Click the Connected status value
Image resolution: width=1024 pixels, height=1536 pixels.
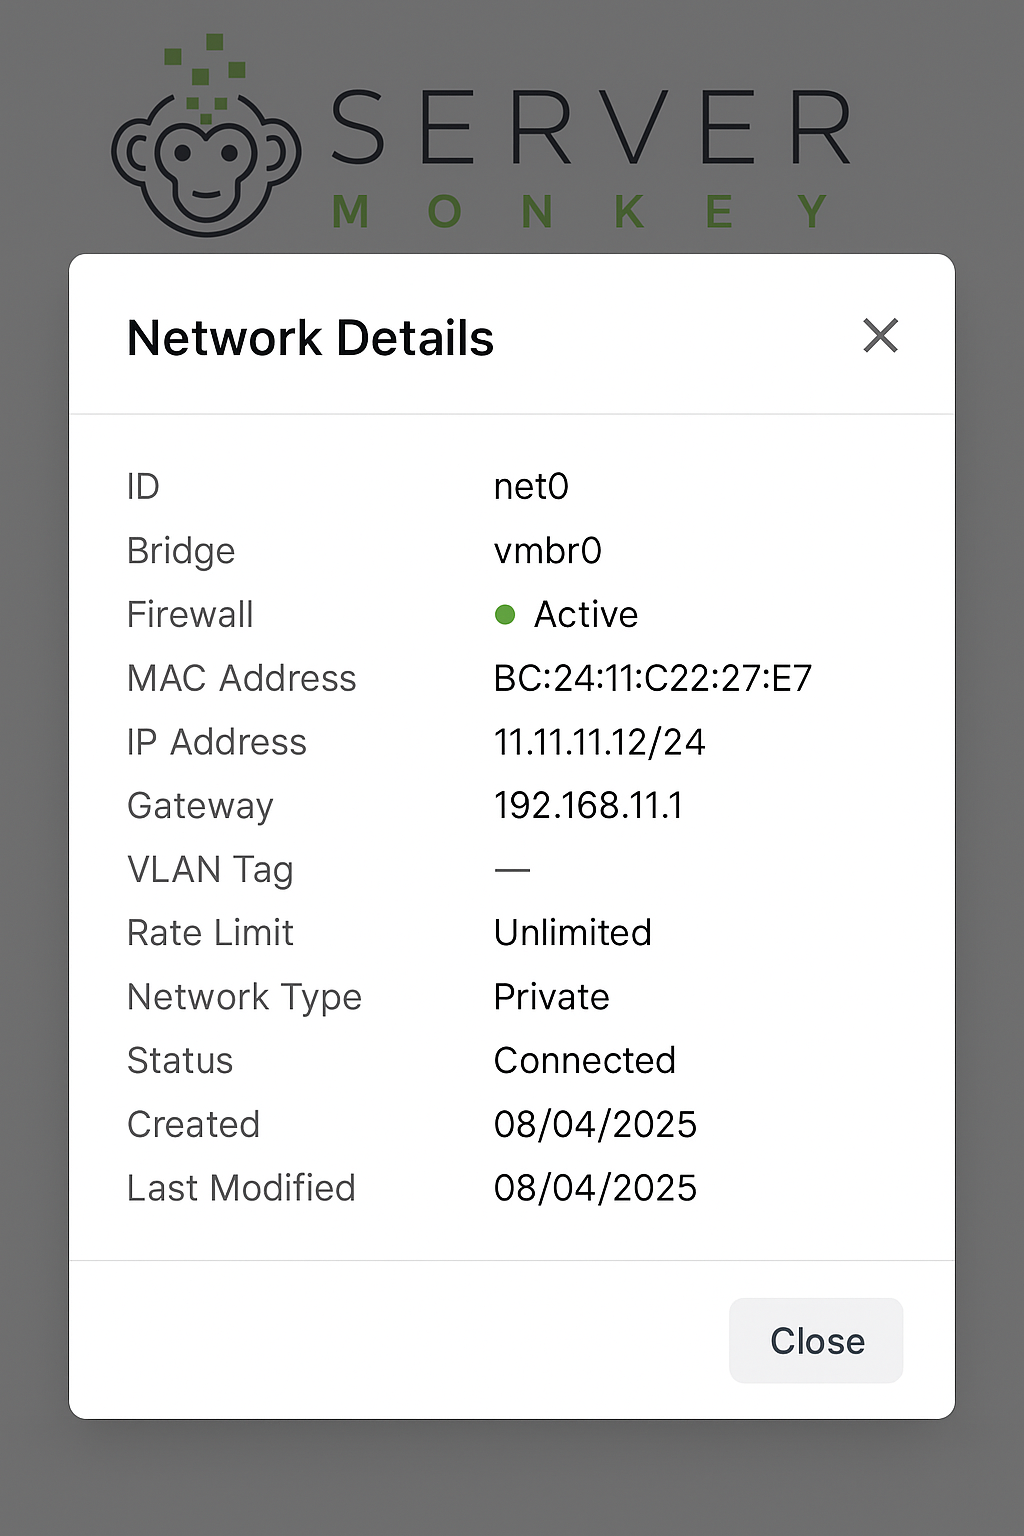coord(585,1061)
